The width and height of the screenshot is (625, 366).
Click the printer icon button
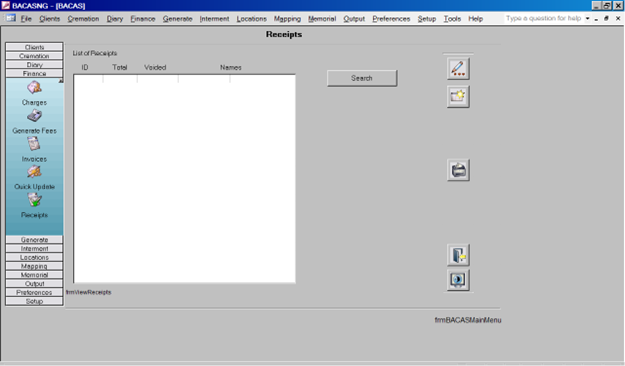pyautogui.click(x=458, y=170)
